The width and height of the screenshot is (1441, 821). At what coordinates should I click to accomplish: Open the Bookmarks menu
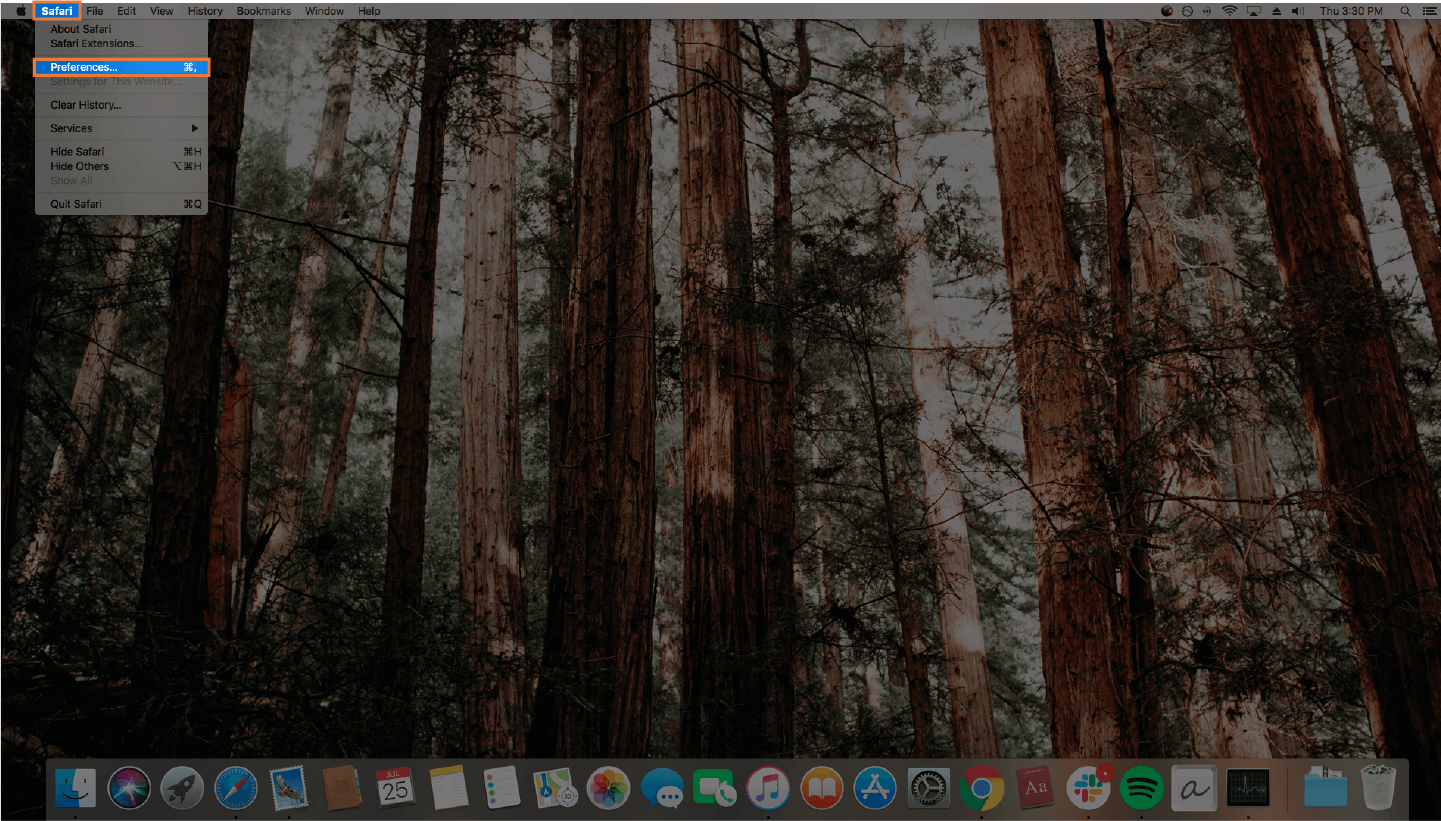(264, 11)
